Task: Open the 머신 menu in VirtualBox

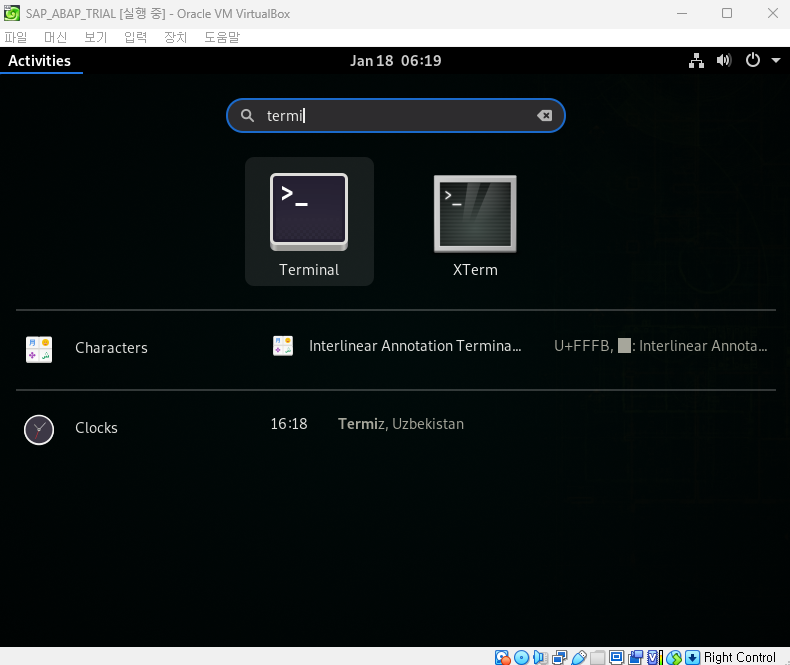Action: click(55, 37)
